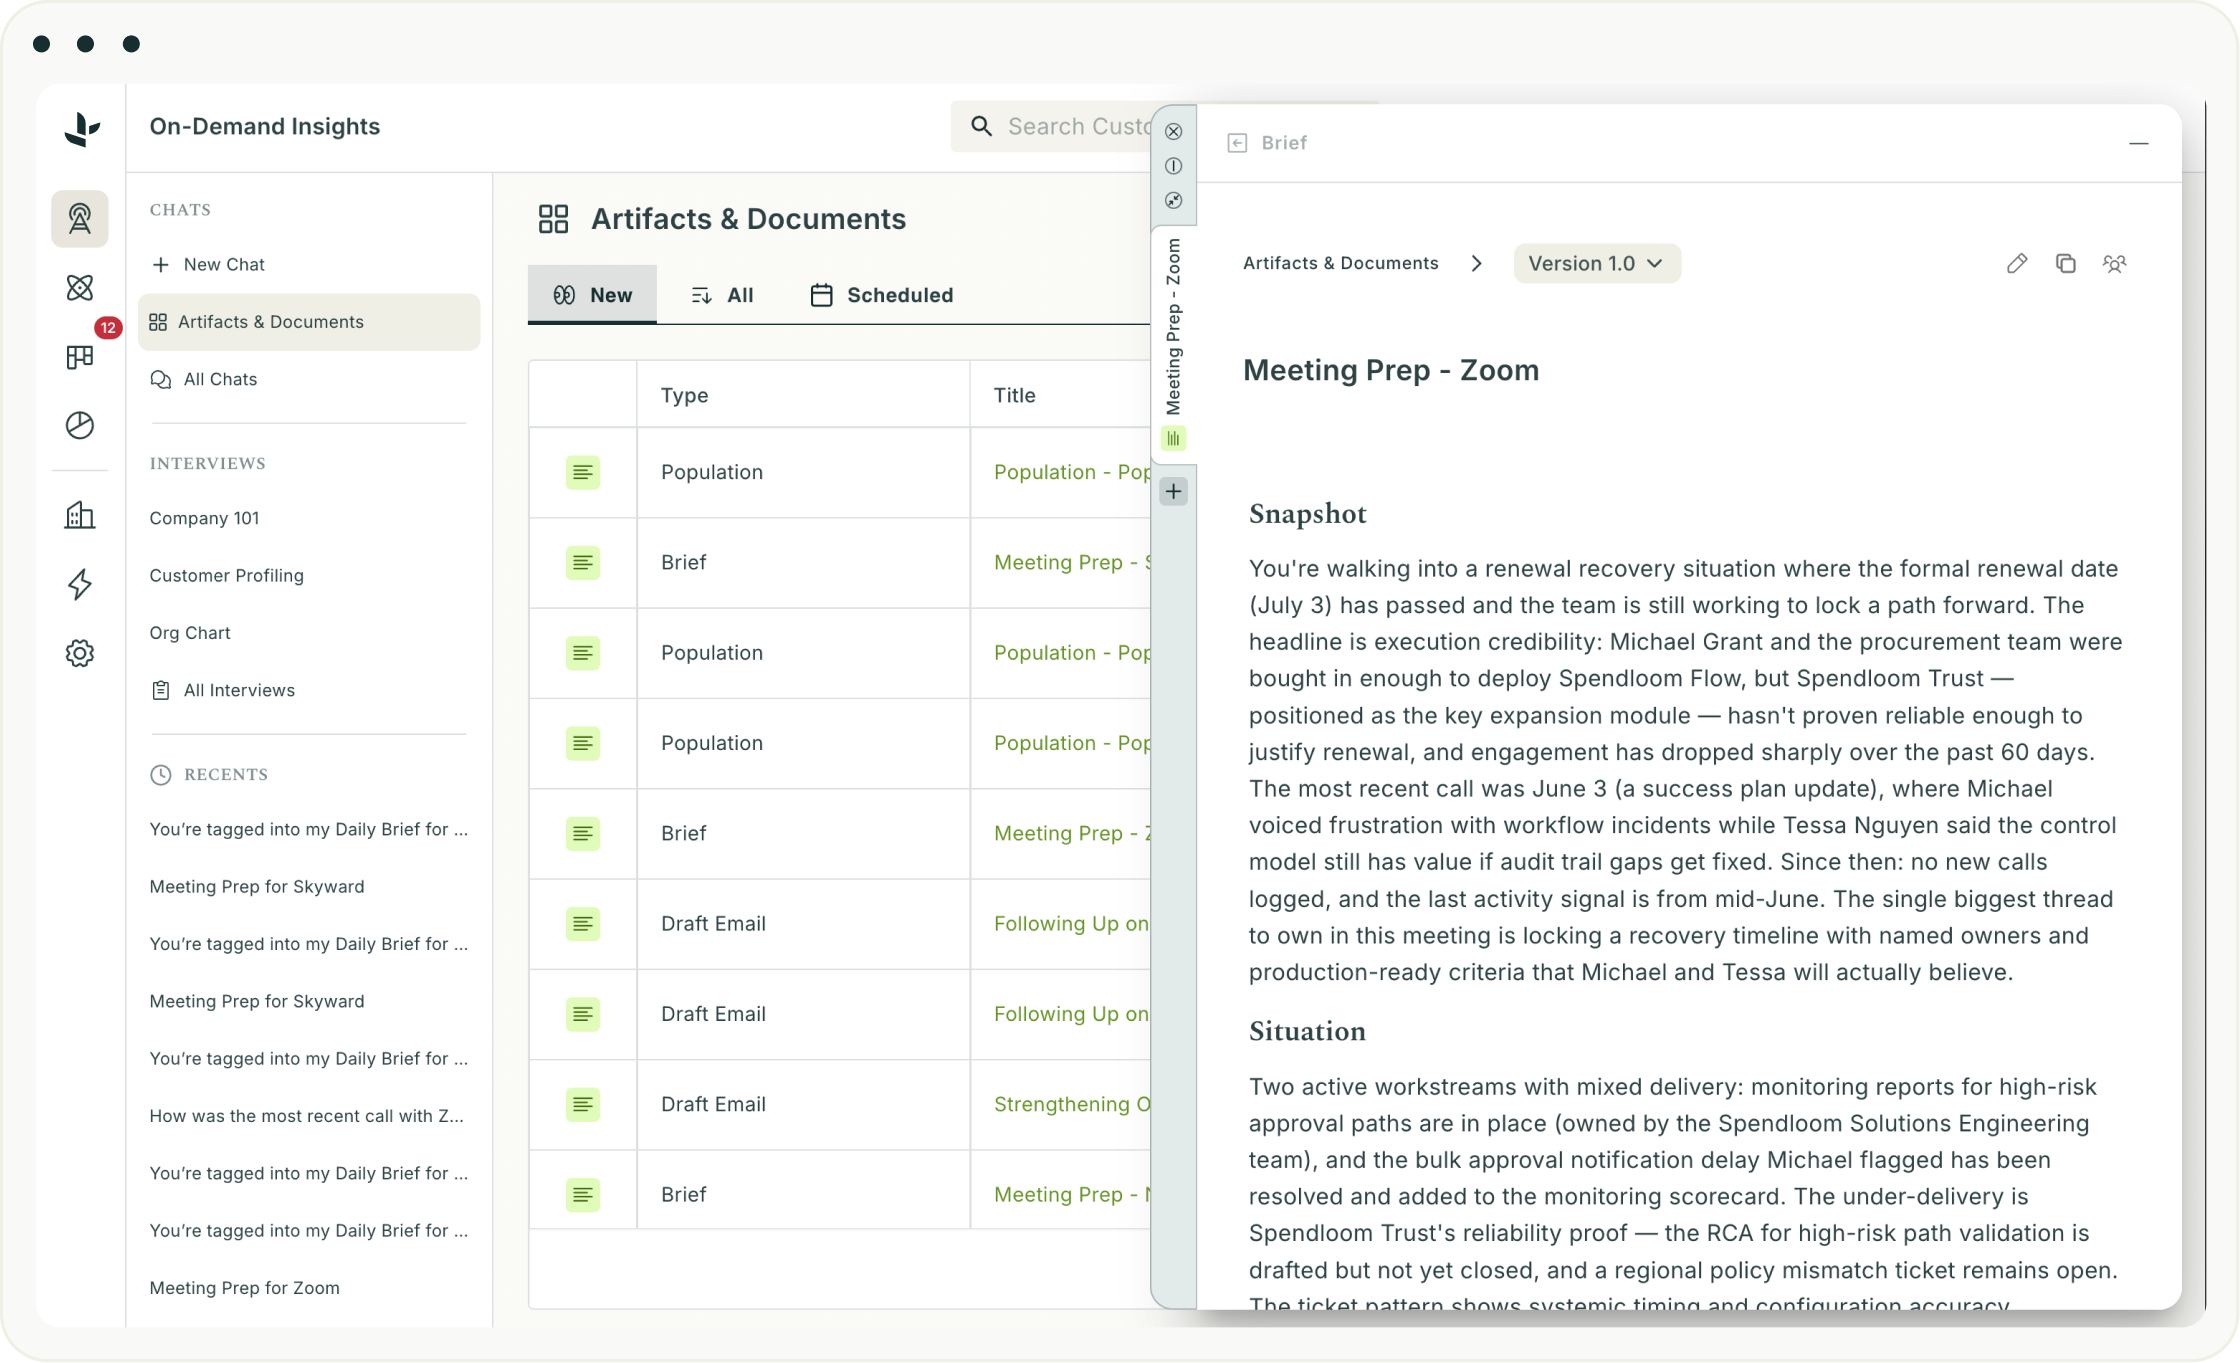Open the board icon with 12 badge
Screen dimensions: 2240x1363
click(80, 357)
